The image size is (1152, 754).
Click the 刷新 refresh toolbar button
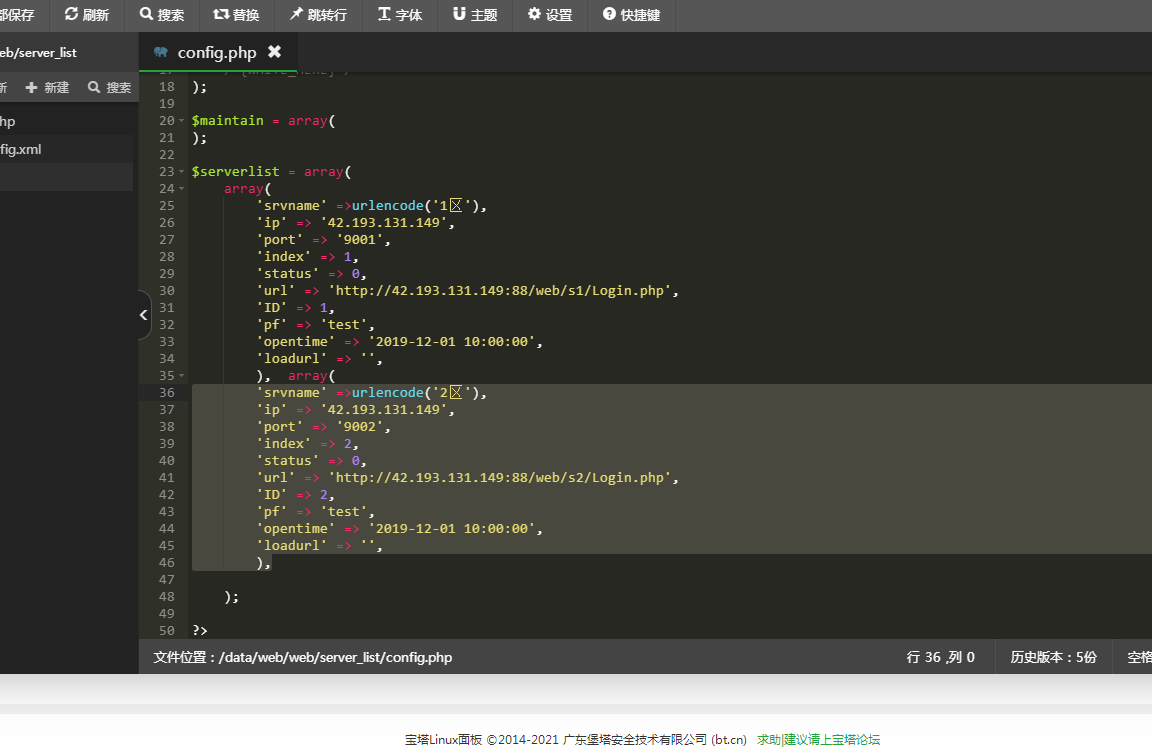tap(87, 15)
